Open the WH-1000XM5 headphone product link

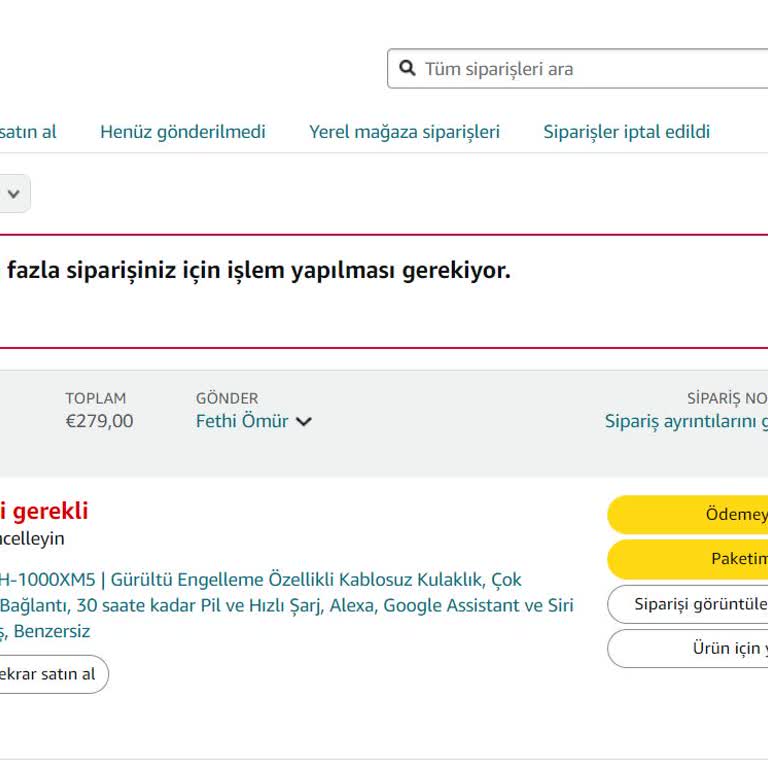tap(287, 605)
